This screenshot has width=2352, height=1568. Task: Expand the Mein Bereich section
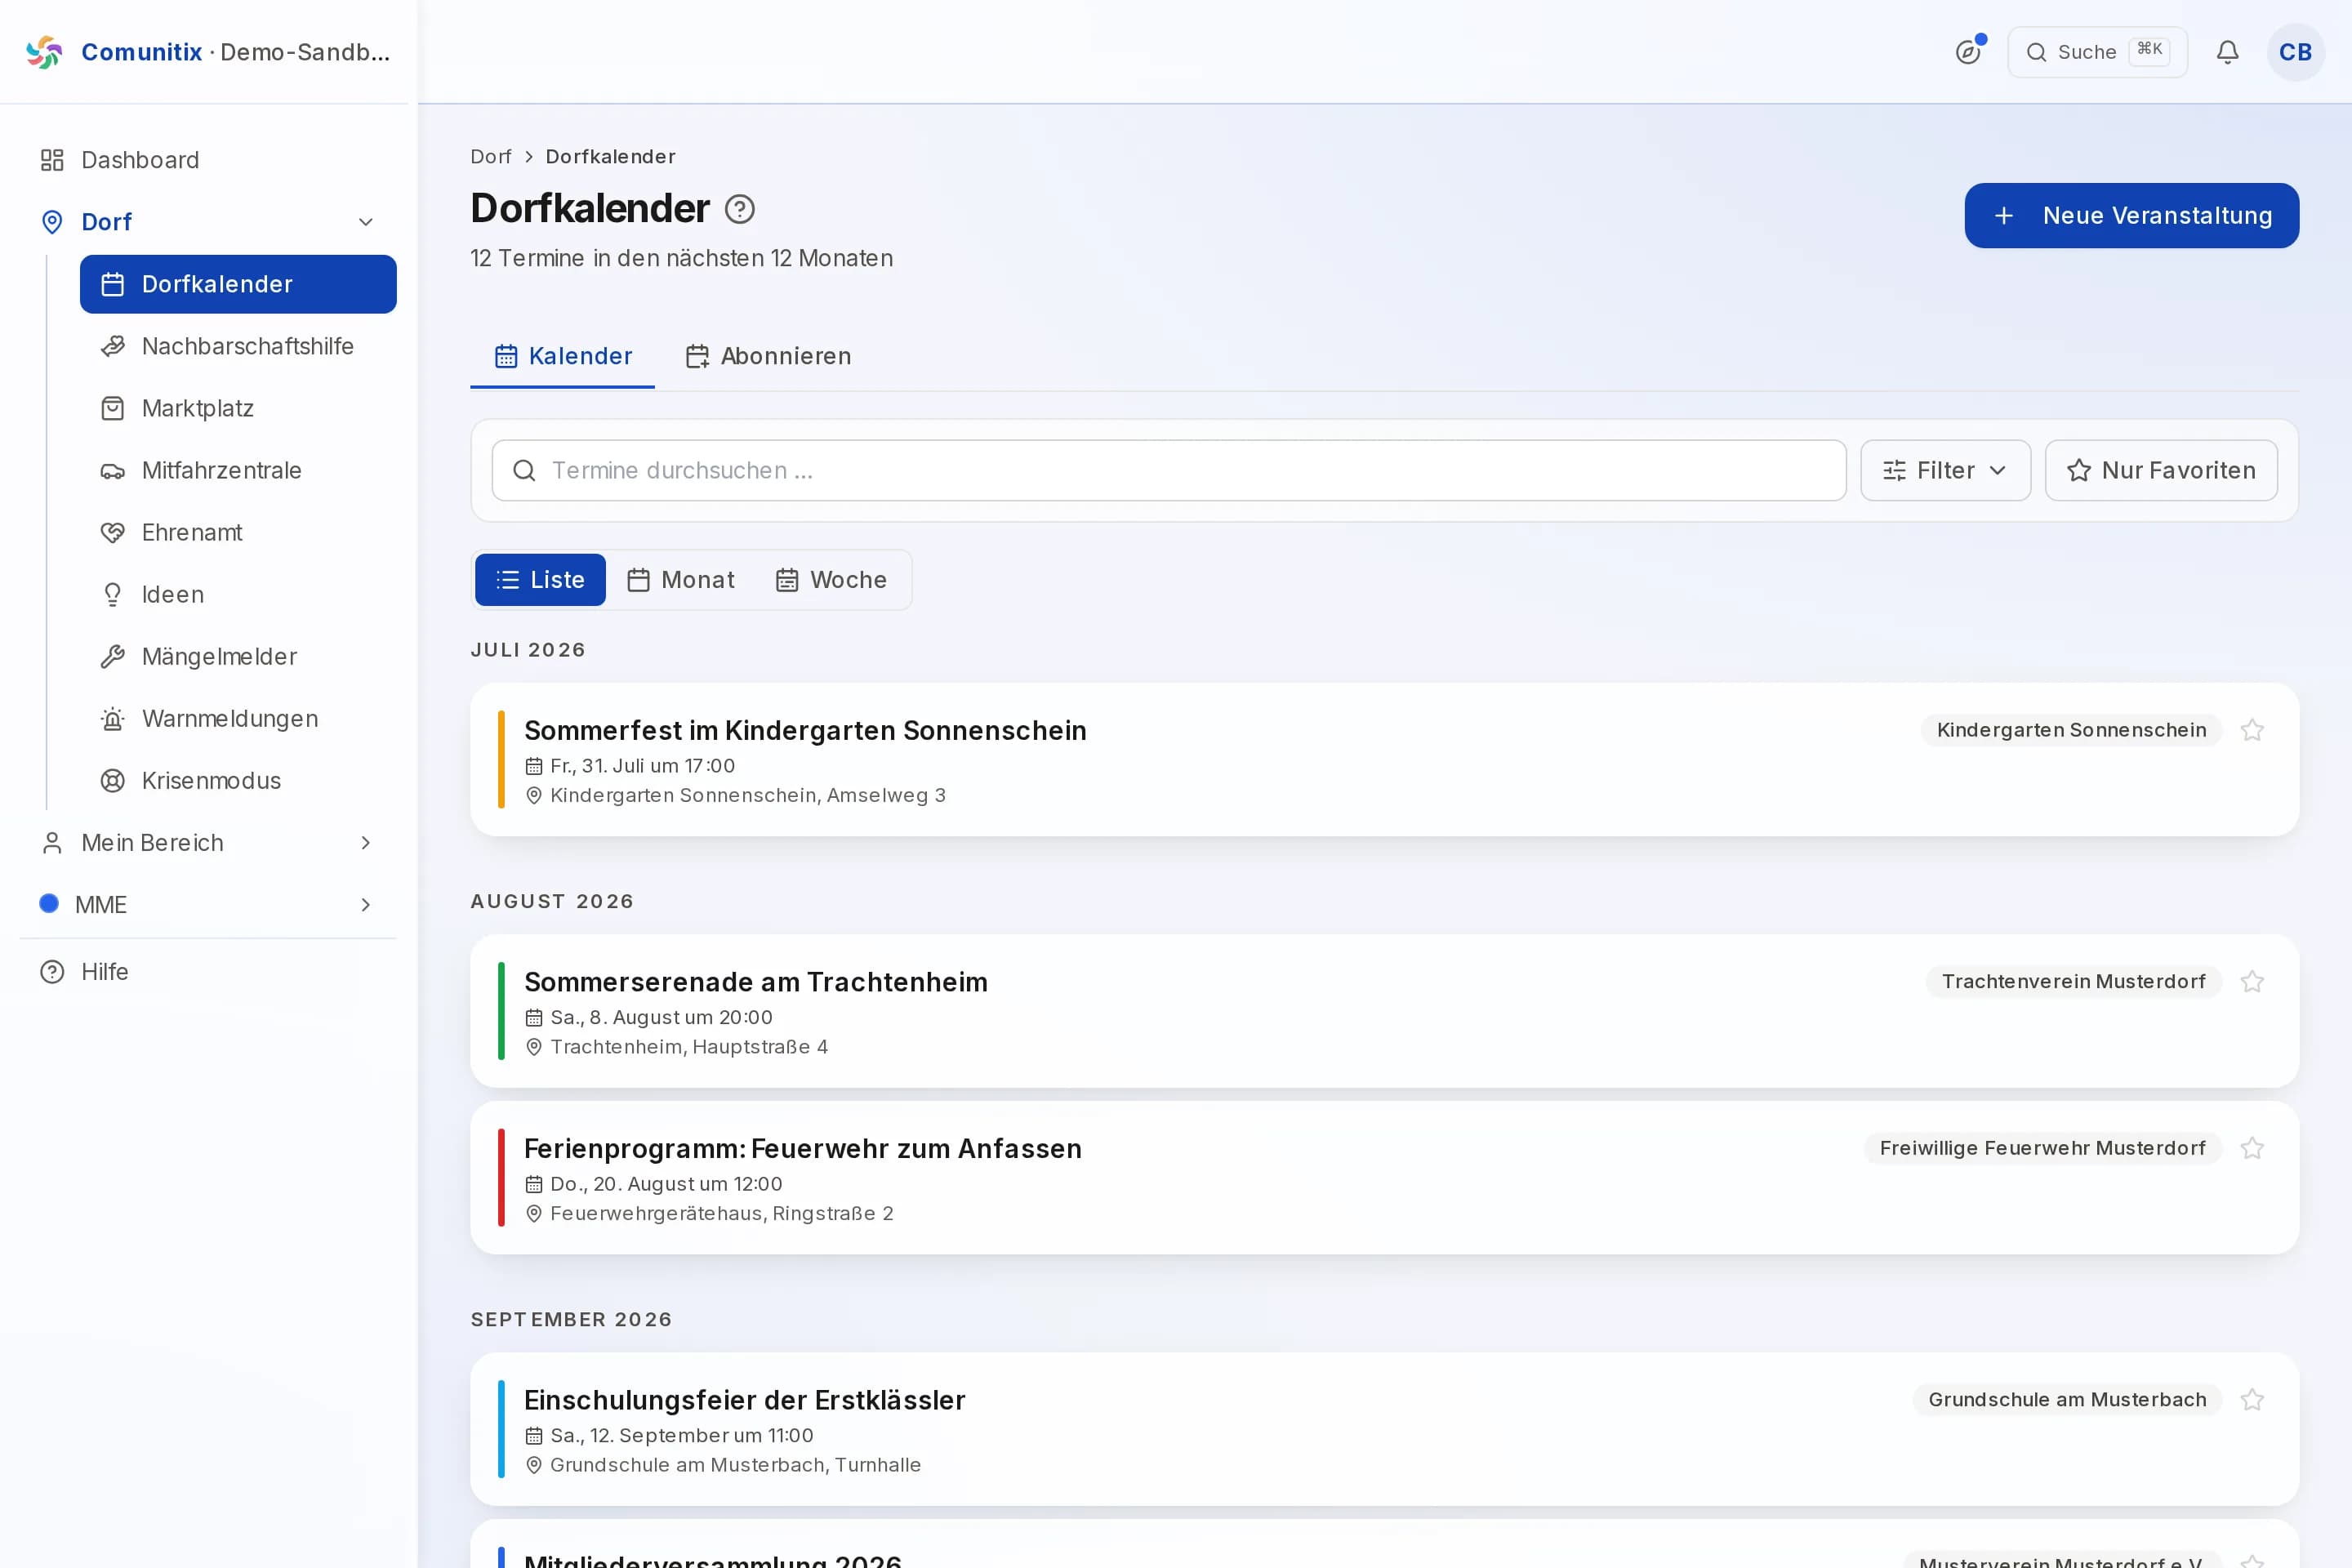coord(208,843)
